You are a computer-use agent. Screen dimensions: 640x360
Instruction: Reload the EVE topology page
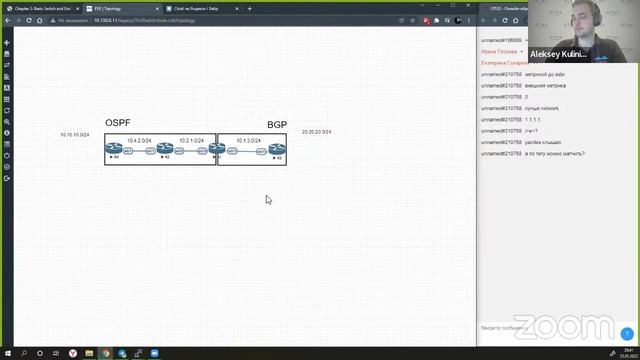(x=29, y=20)
